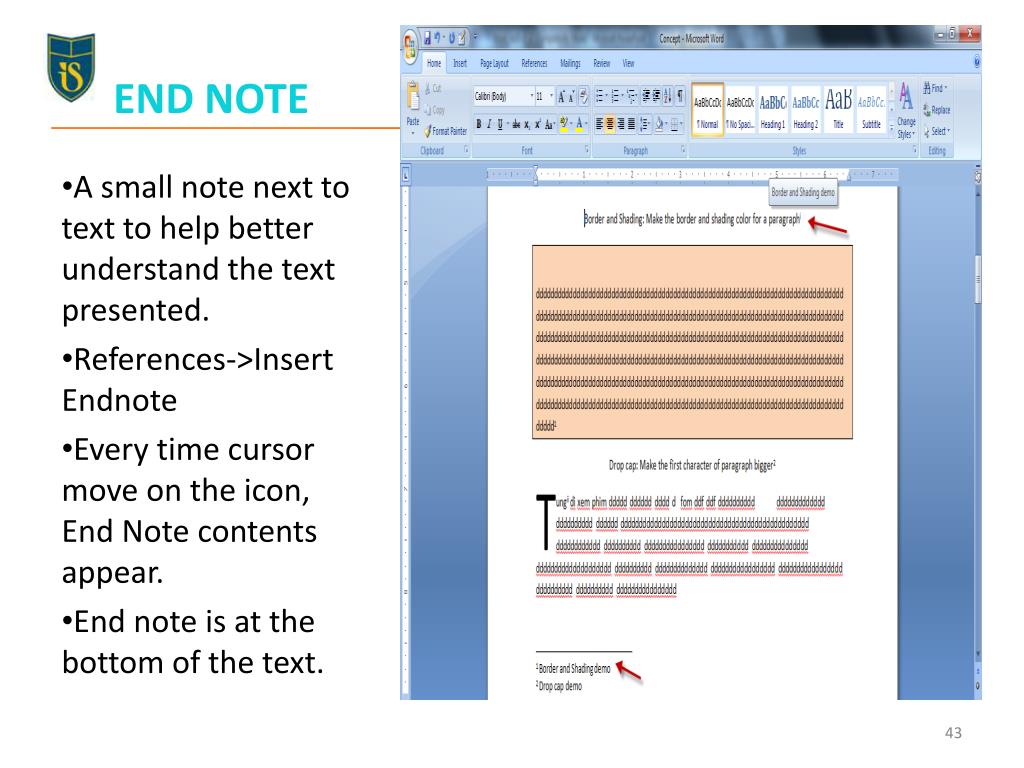
Task: Pick the font color swatch
Action: click(x=579, y=124)
